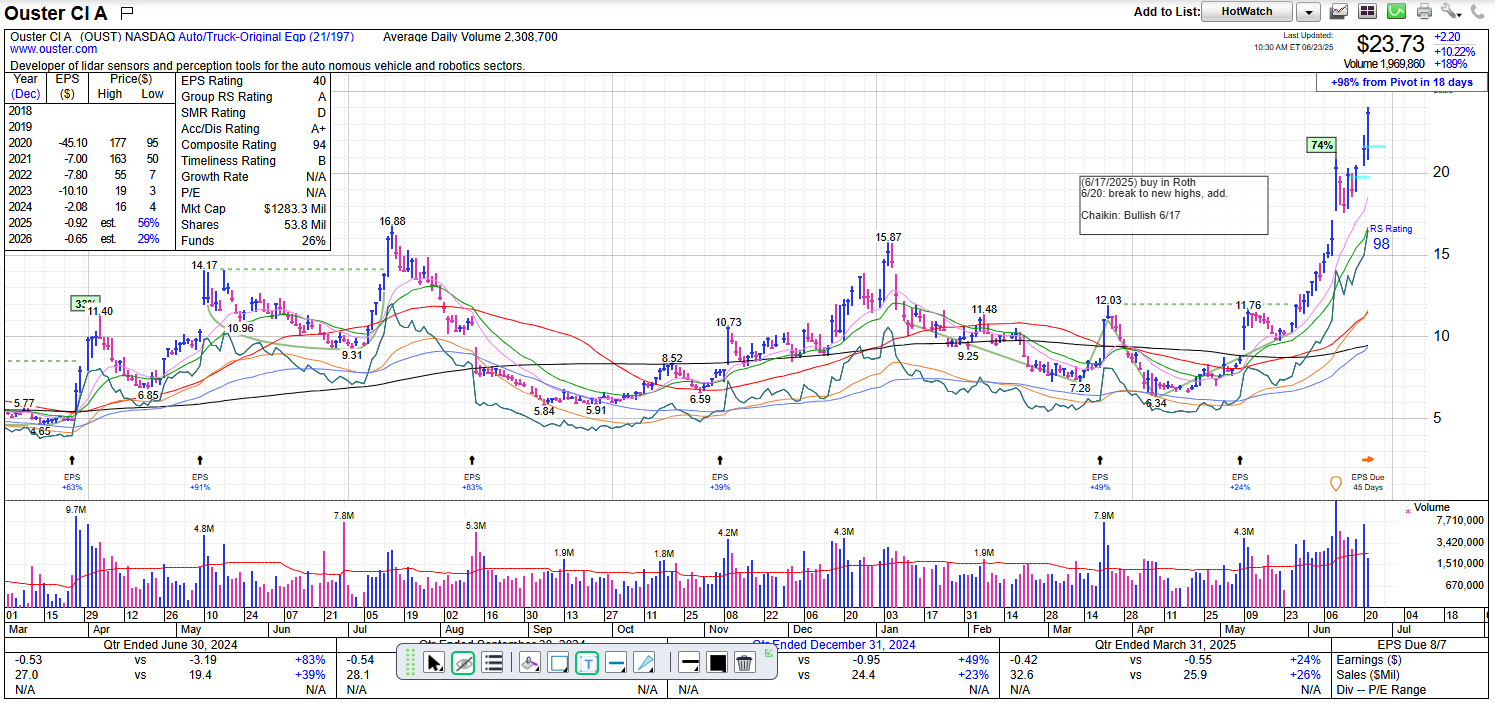Click the Volume legend label
The image size is (1495, 703).
[x=1430, y=507]
